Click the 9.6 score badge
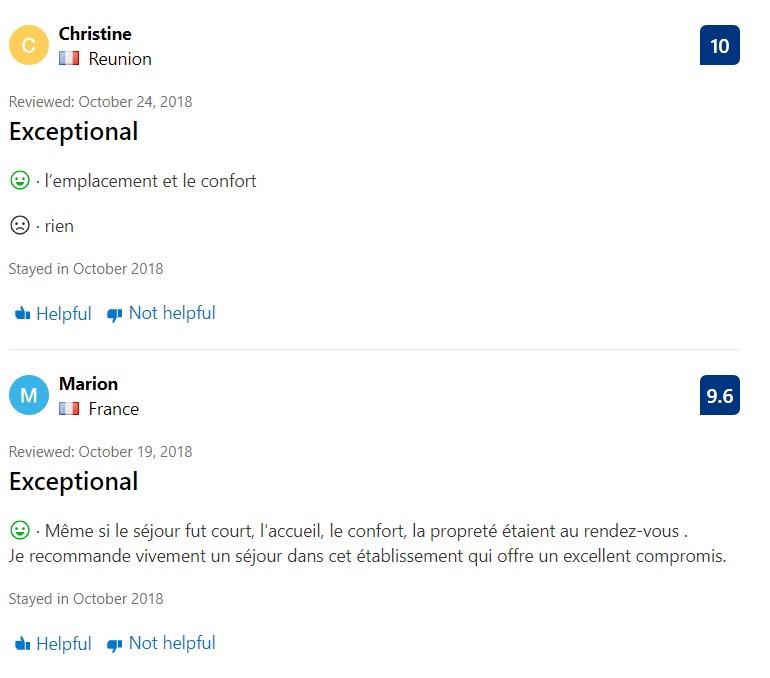 720,395
